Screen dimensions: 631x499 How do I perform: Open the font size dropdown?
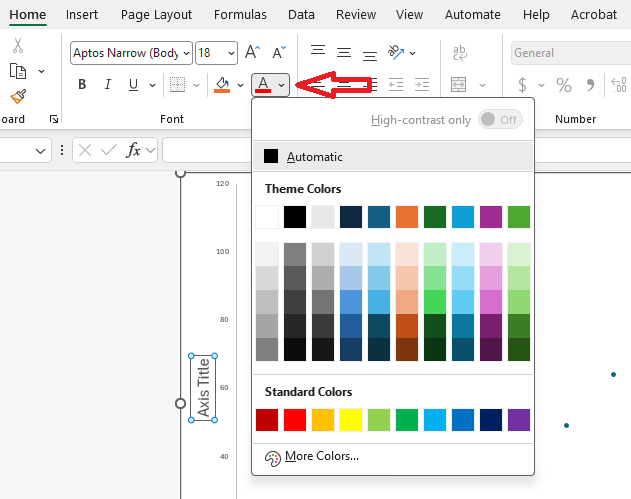coord(231,53)
